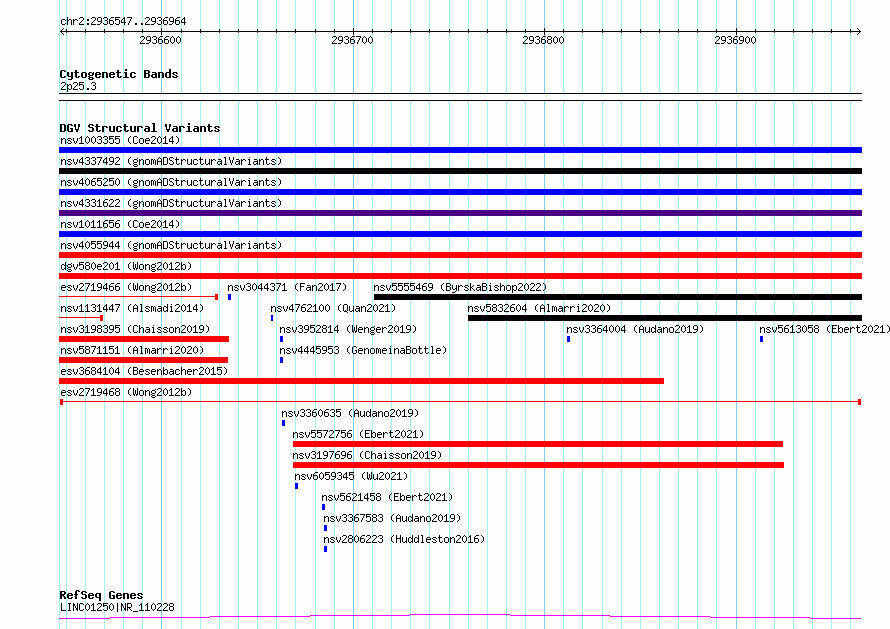The image size is (890, 629).
Task: Open nsv5572756 (Ebert2021) label
Action: tap(358, 434)
